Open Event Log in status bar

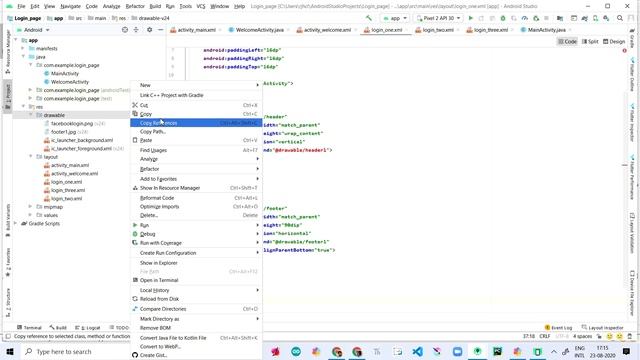[x=558, y=327]
